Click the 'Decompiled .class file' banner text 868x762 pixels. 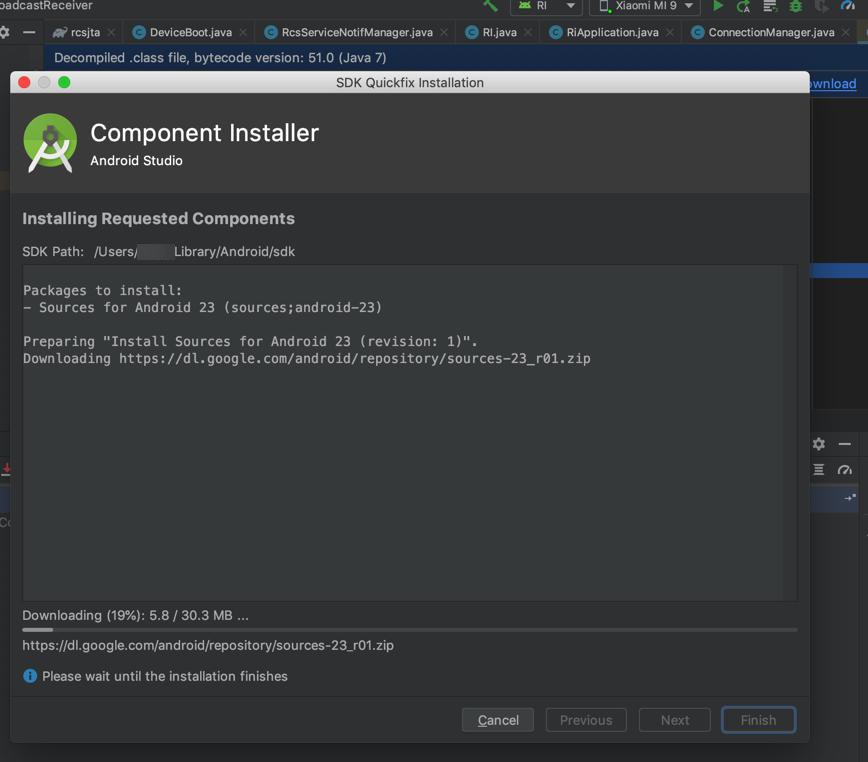pyautogui.click(x=220, y=58)
